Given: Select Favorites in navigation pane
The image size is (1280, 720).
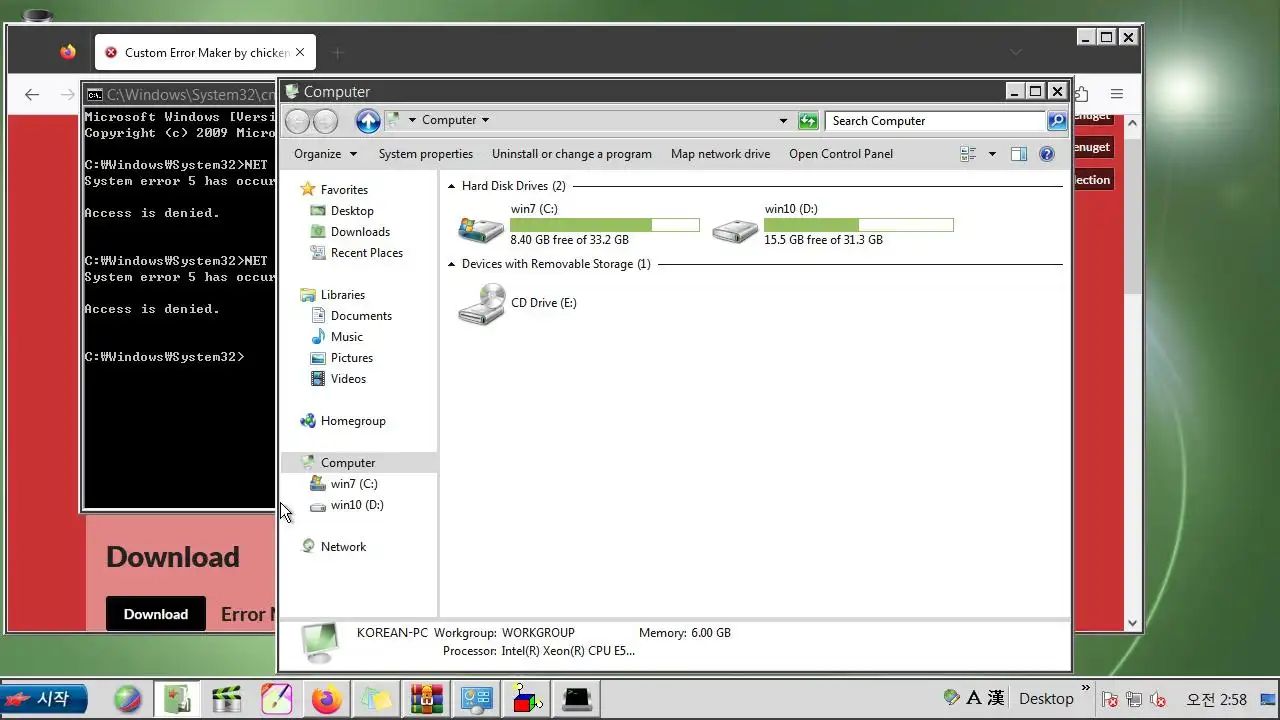Looking at the screenshot, I should (344, 190).
